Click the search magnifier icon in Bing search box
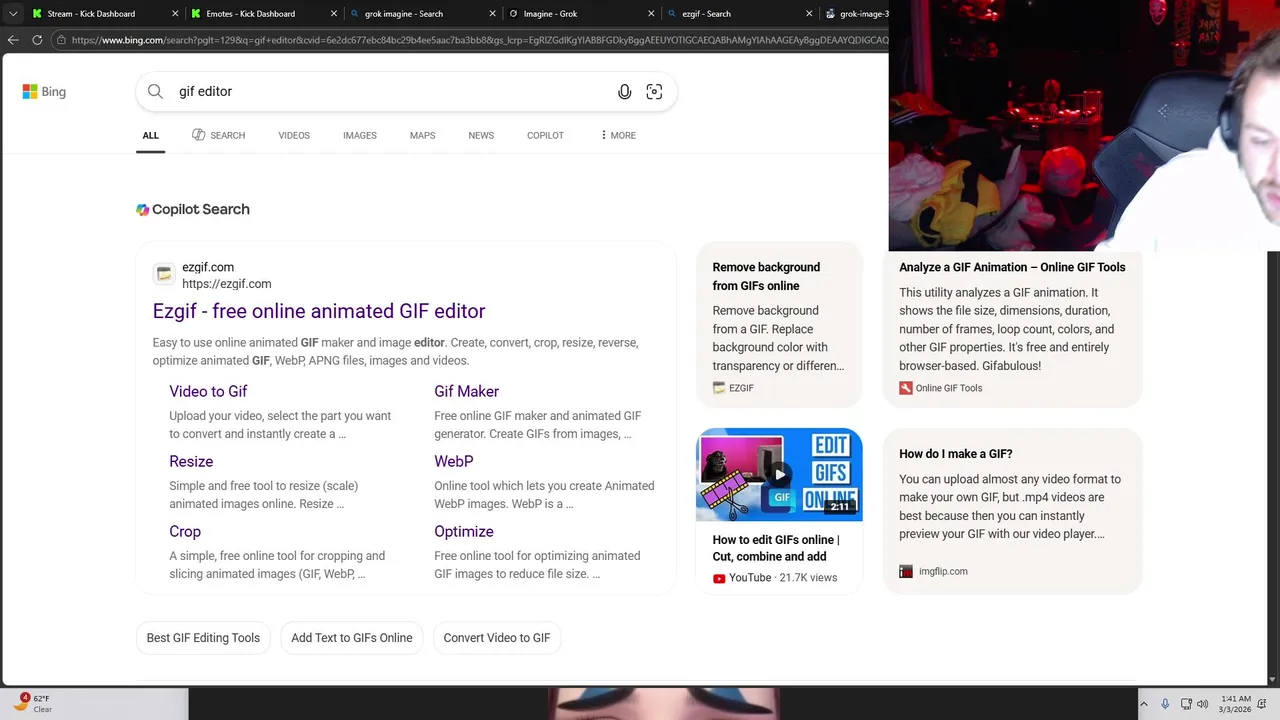1280x720 pixels. [x=155, y=91]
